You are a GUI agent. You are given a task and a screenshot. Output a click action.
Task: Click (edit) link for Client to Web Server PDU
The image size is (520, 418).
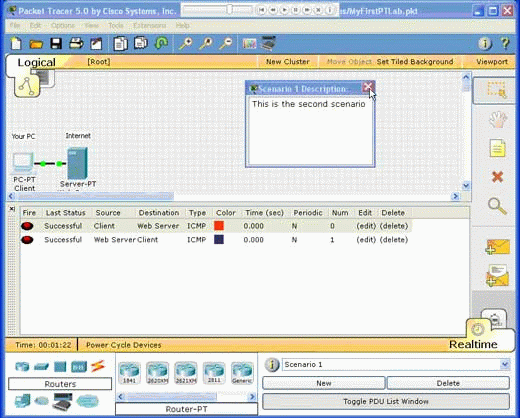(x=366, y=226)
